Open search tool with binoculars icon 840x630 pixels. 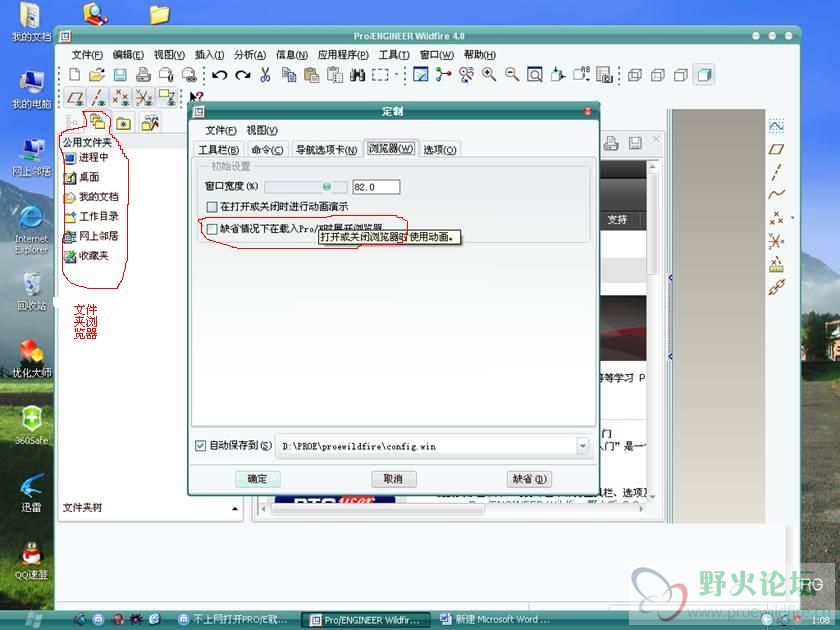tap(357, 75)
